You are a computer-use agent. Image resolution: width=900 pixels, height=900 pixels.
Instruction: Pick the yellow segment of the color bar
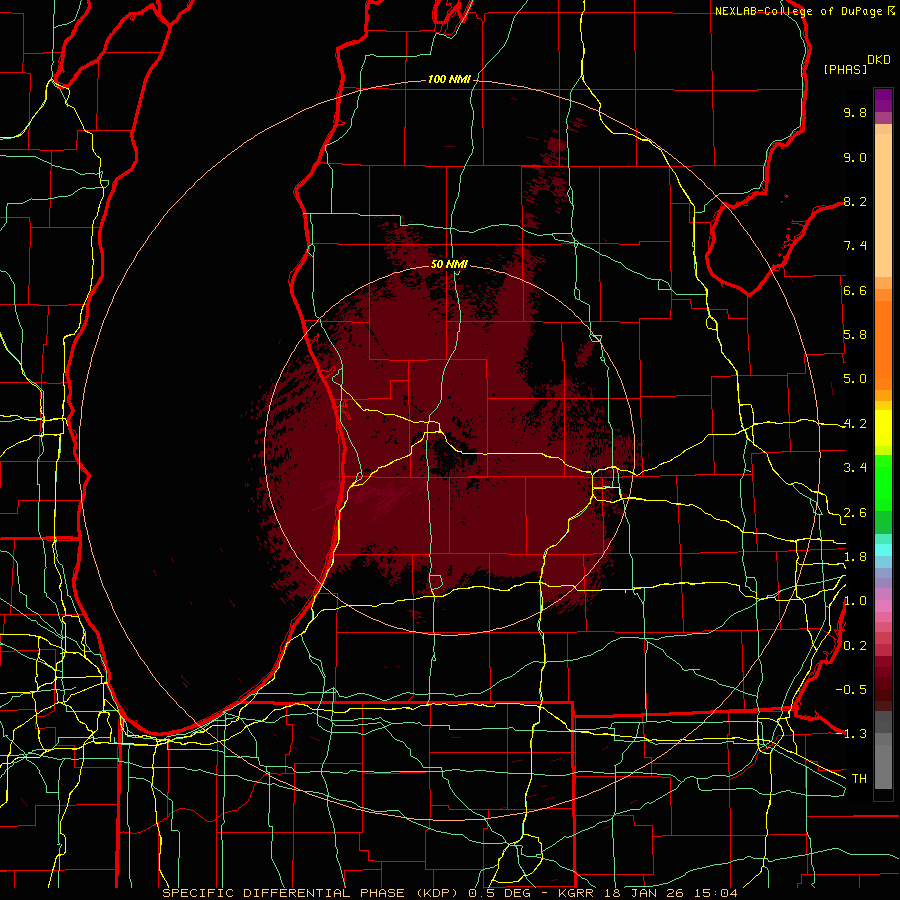click(883, 428)
